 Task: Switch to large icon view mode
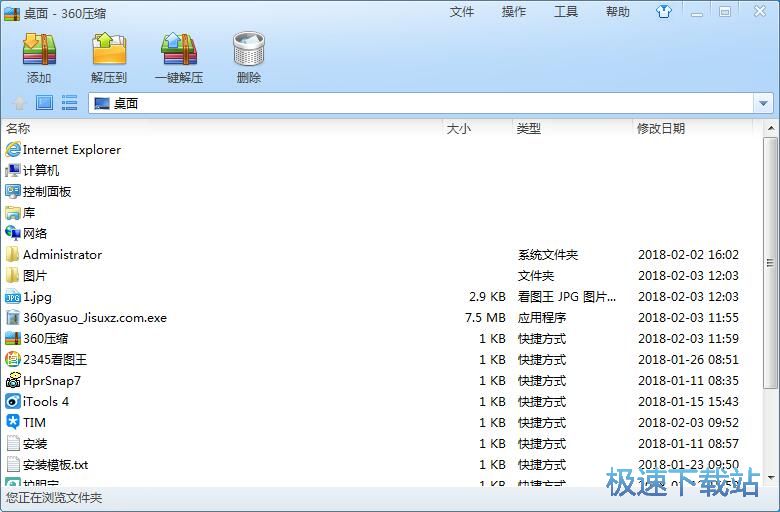[44, 103]
